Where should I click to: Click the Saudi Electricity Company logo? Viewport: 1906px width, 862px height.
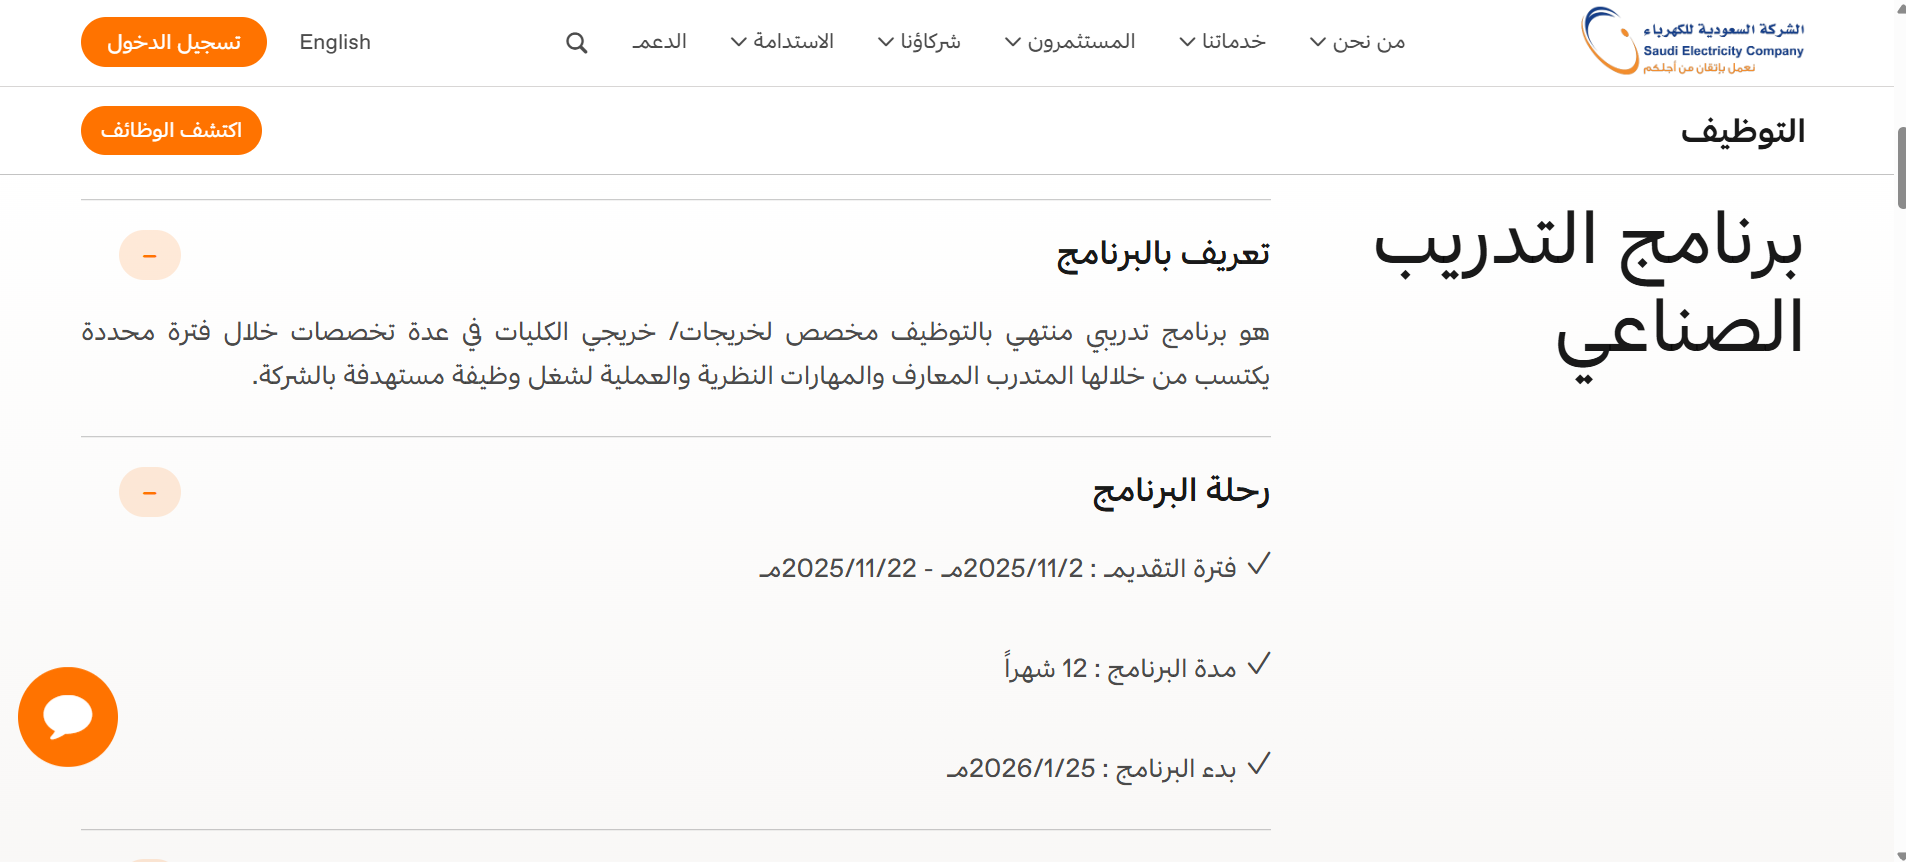click(1692, 42)
